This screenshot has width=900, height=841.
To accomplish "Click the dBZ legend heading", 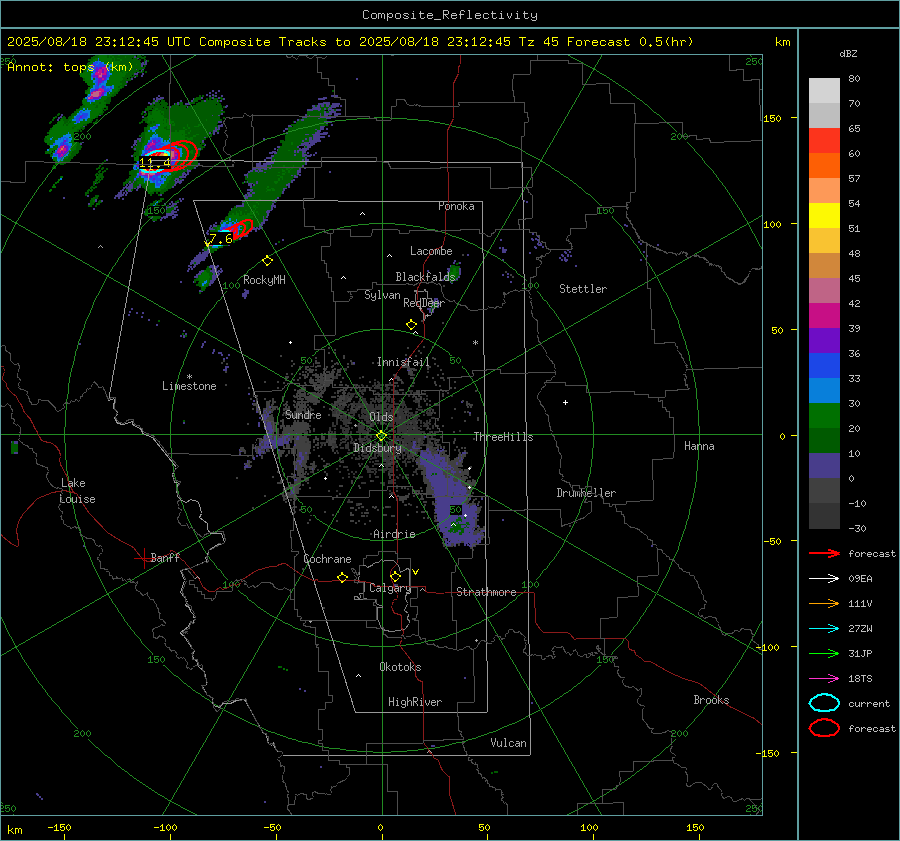I will coord(848,53).
